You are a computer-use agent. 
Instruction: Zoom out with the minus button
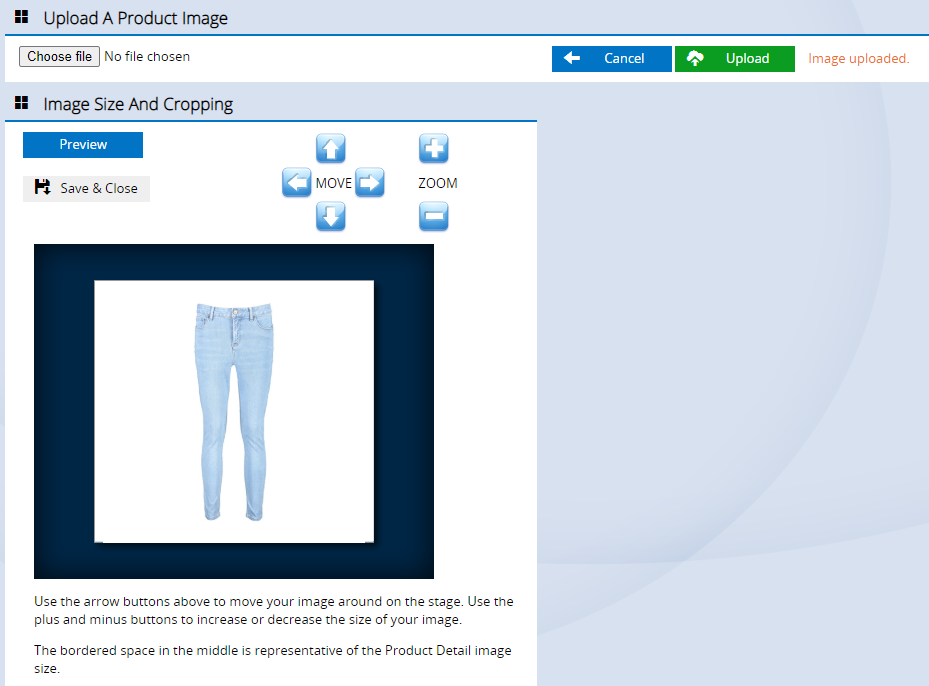434,216
